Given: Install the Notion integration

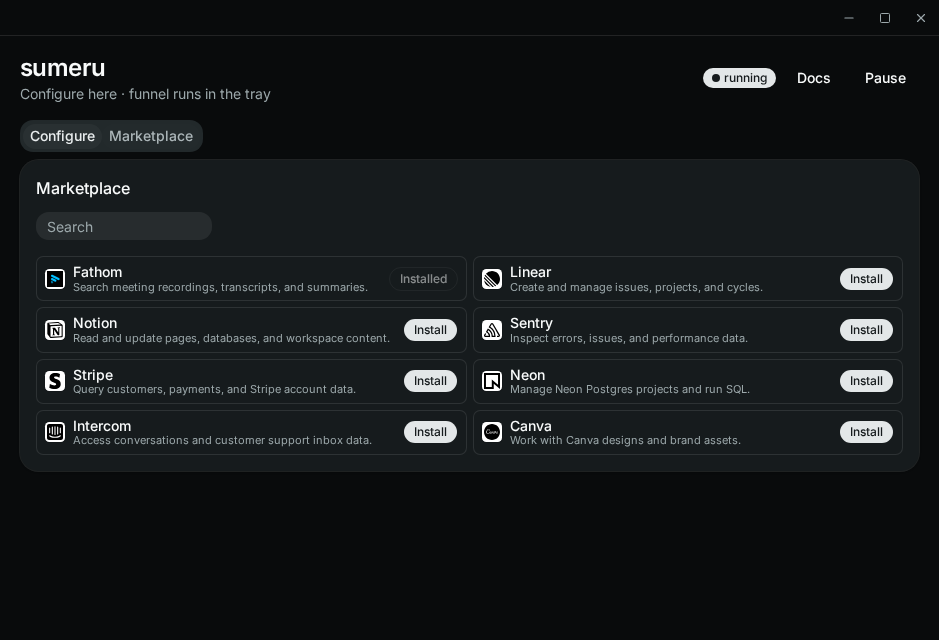Looking at the screenshot, I should coord(430,330).
